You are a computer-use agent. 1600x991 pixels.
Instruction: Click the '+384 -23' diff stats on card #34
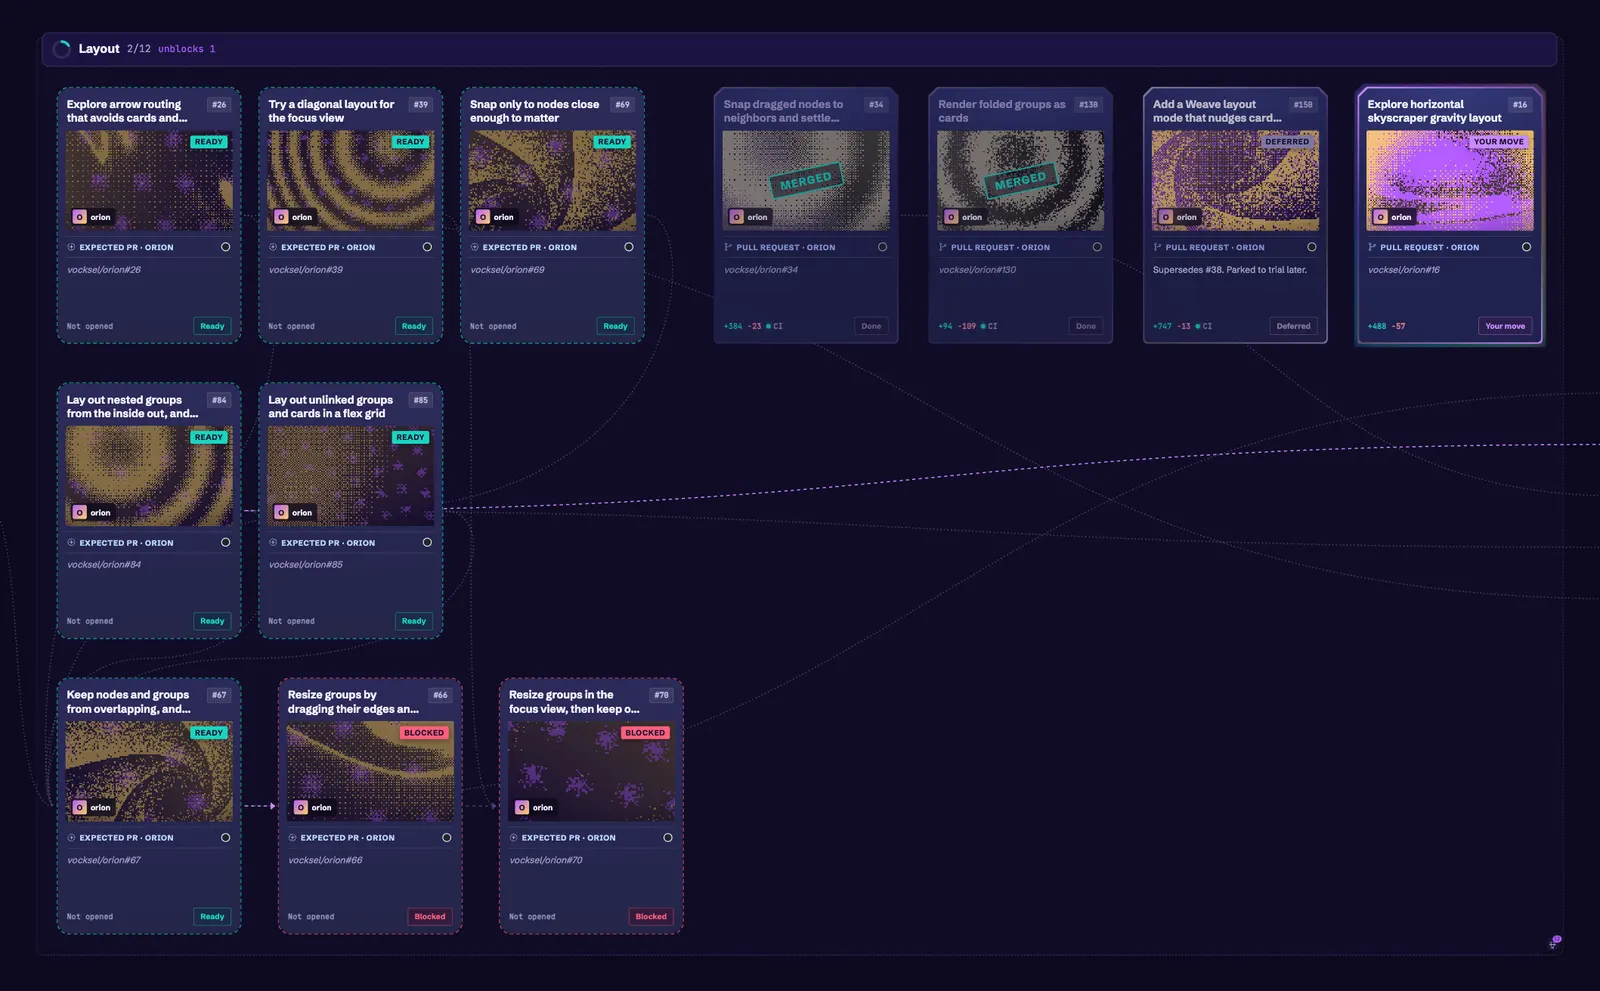coord(742,326)
